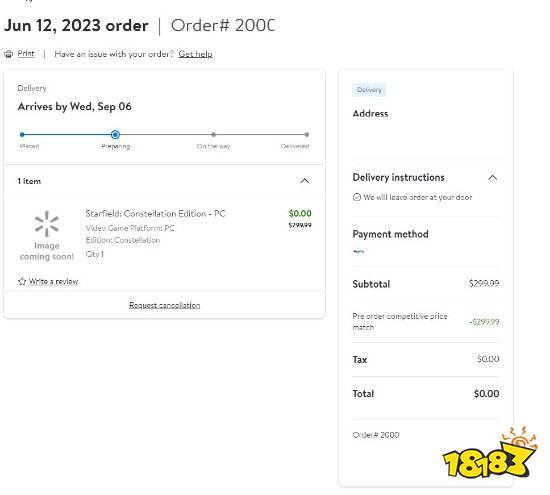This screenshot has height=495, width=550.
Task: Click the Order# 2000 heading text
Action: click(x=223, y=26)
